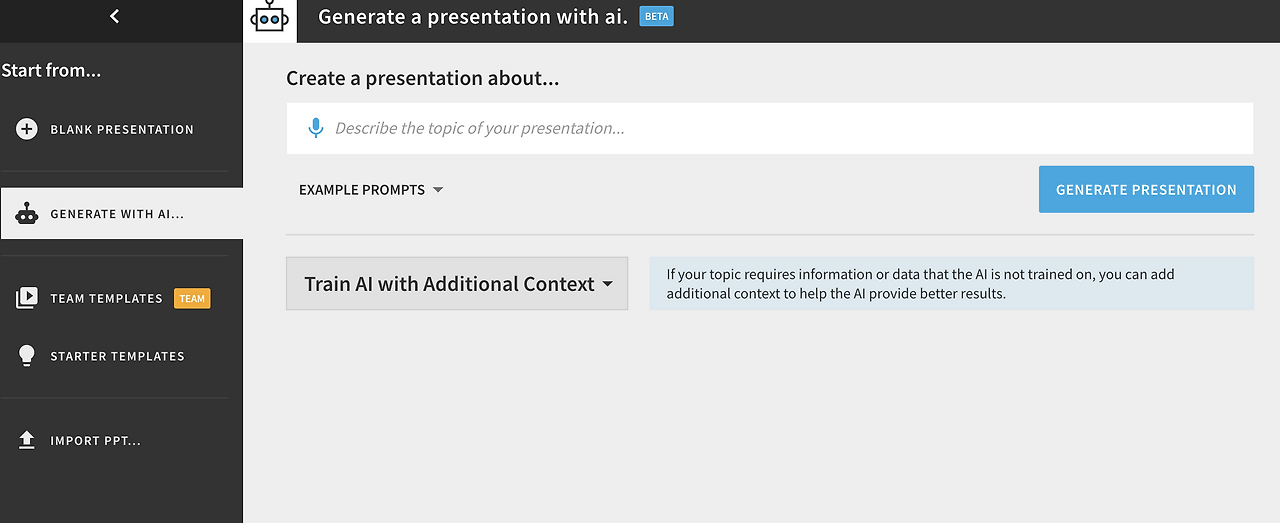Click the robot logo in header
This screenshot has height=523, width=1280.
(269, 17)
